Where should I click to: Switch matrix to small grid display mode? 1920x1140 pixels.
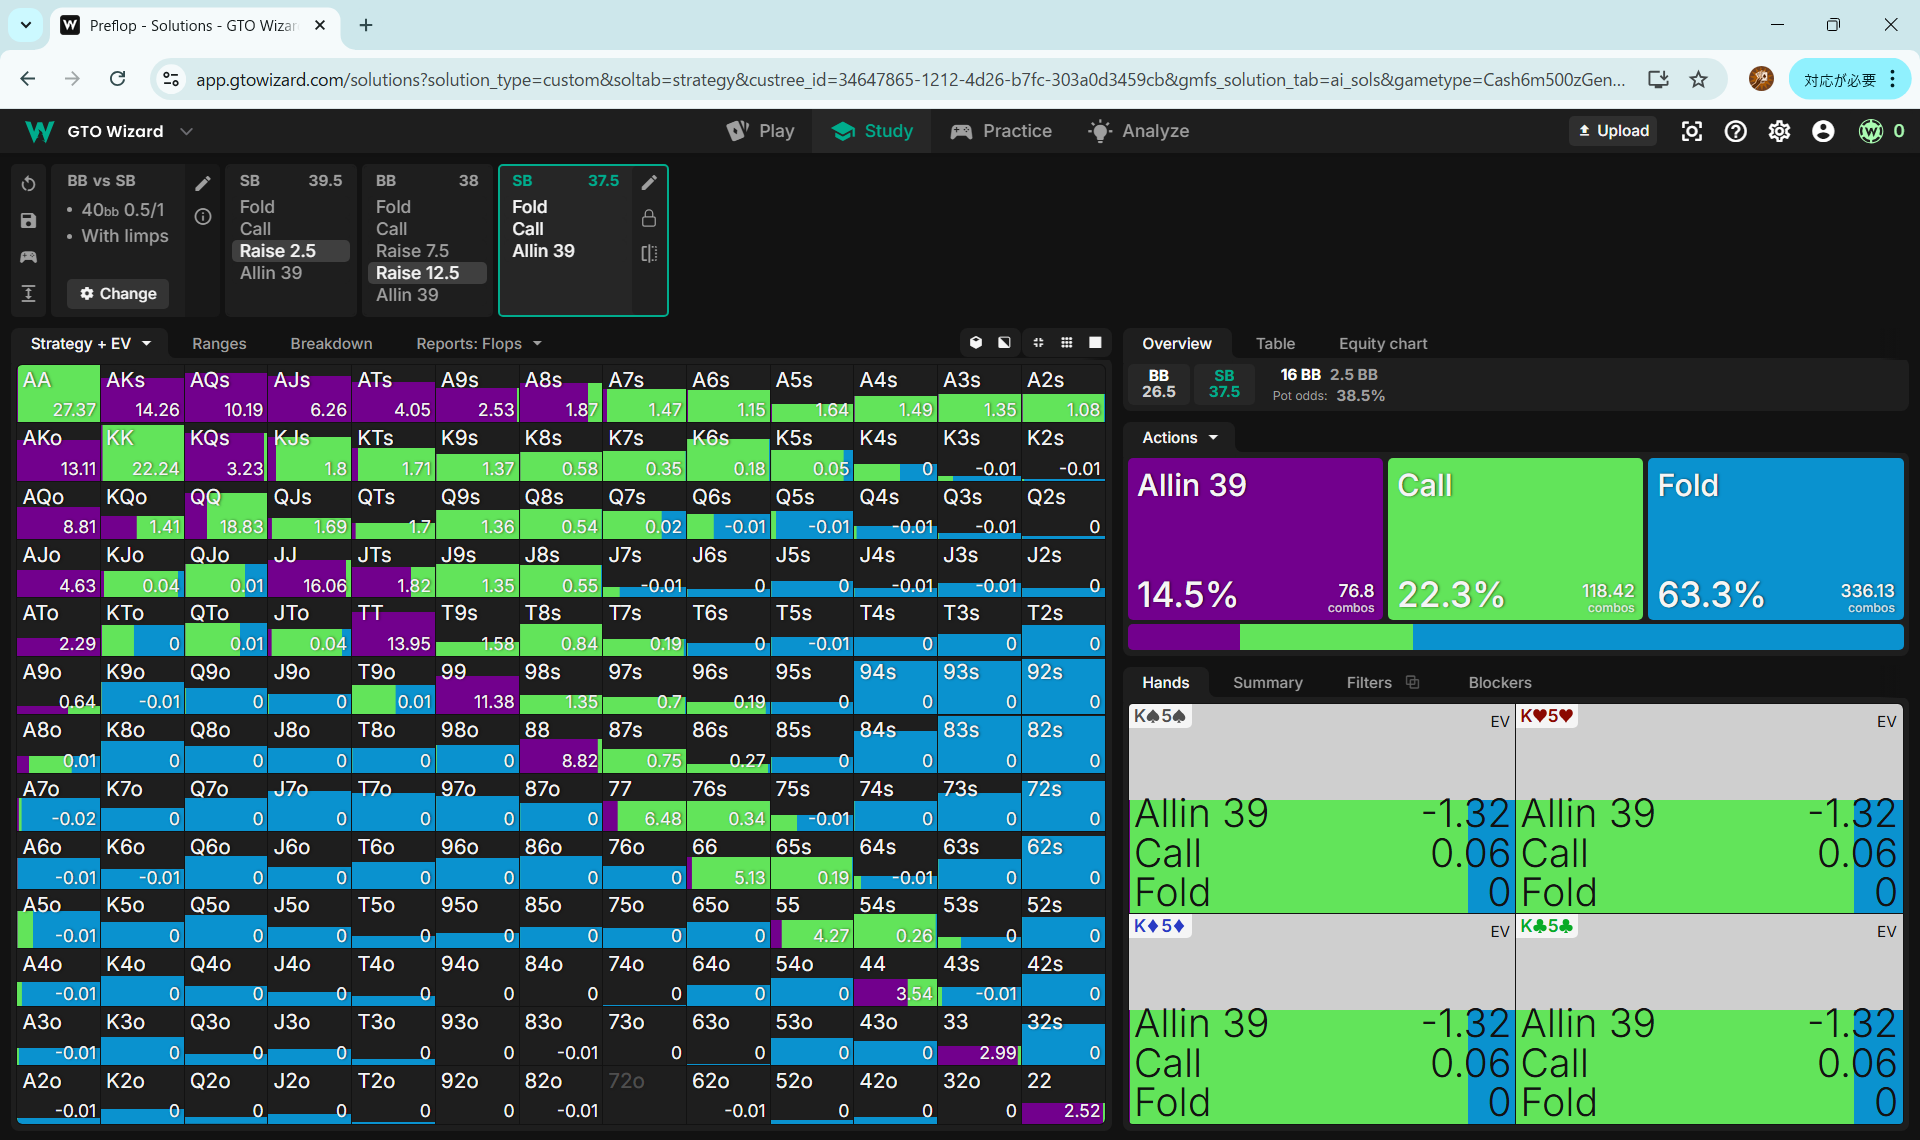[1067, 343]
